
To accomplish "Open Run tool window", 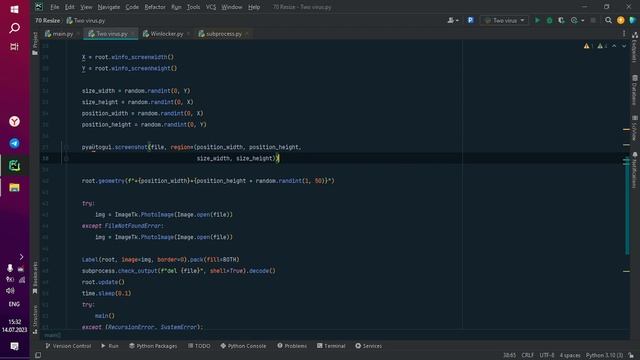I will [x=110, y=346].
